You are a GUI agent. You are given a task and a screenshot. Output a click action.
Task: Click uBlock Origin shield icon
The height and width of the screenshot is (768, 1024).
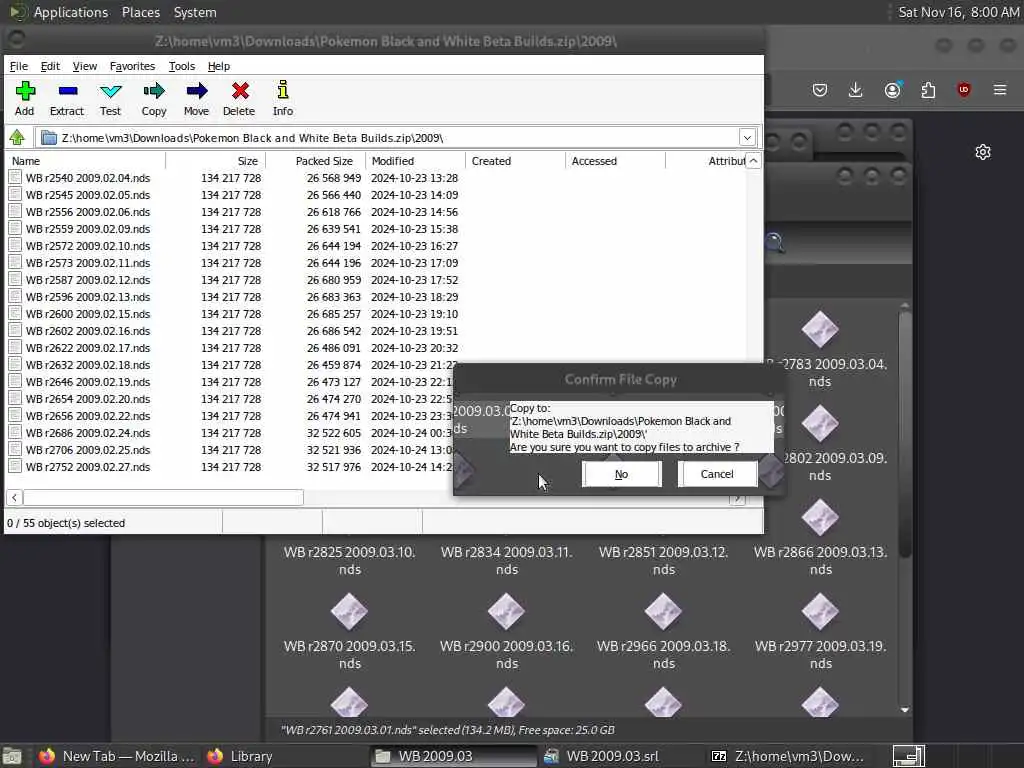point(964,90)
